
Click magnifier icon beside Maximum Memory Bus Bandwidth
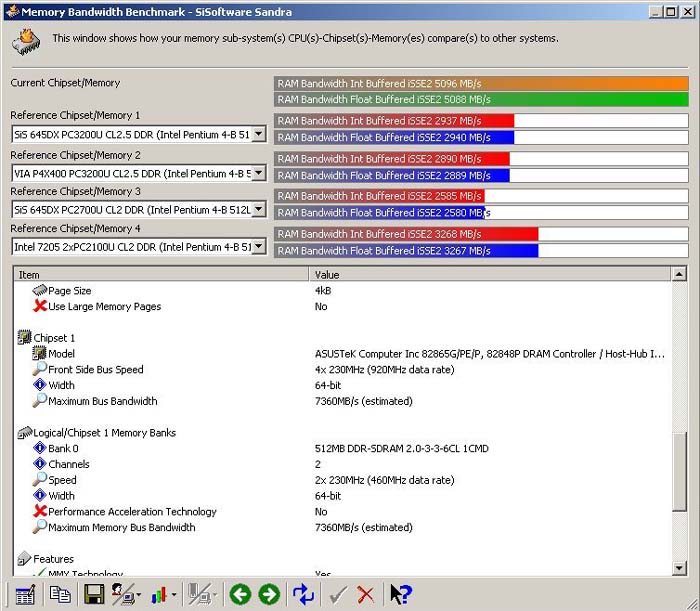(x=39, y=527)
